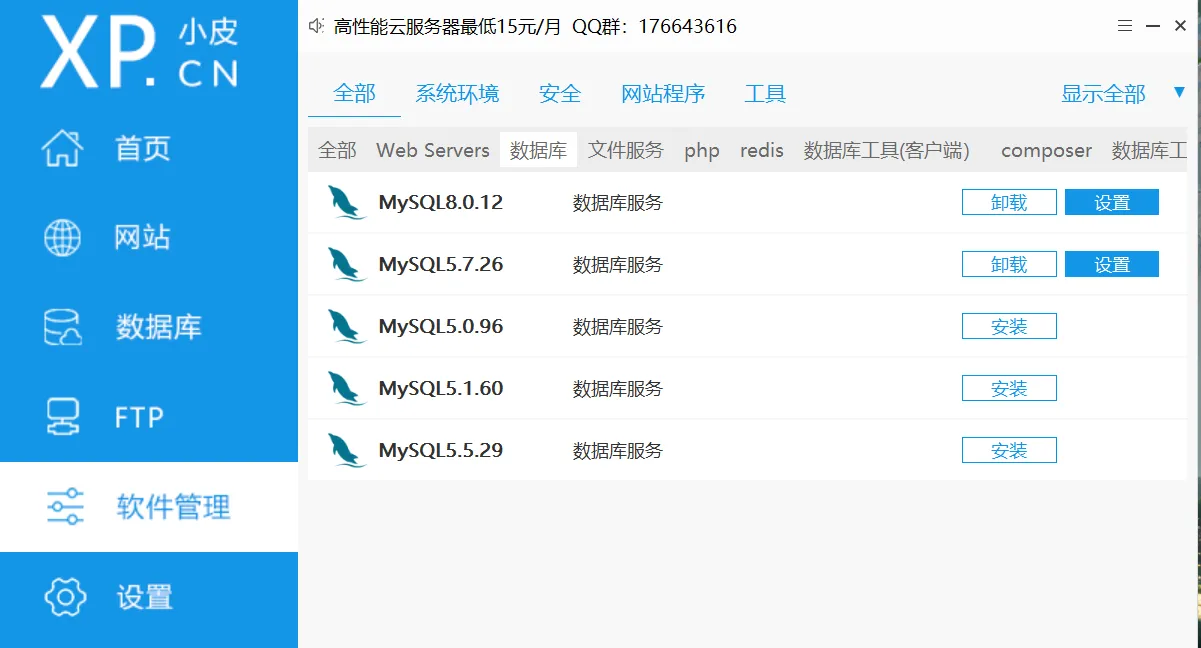1201x648 pixels.
Task: Click 数据库服务 label in MySQL8.0.12 row
Action: pos(618,203)
